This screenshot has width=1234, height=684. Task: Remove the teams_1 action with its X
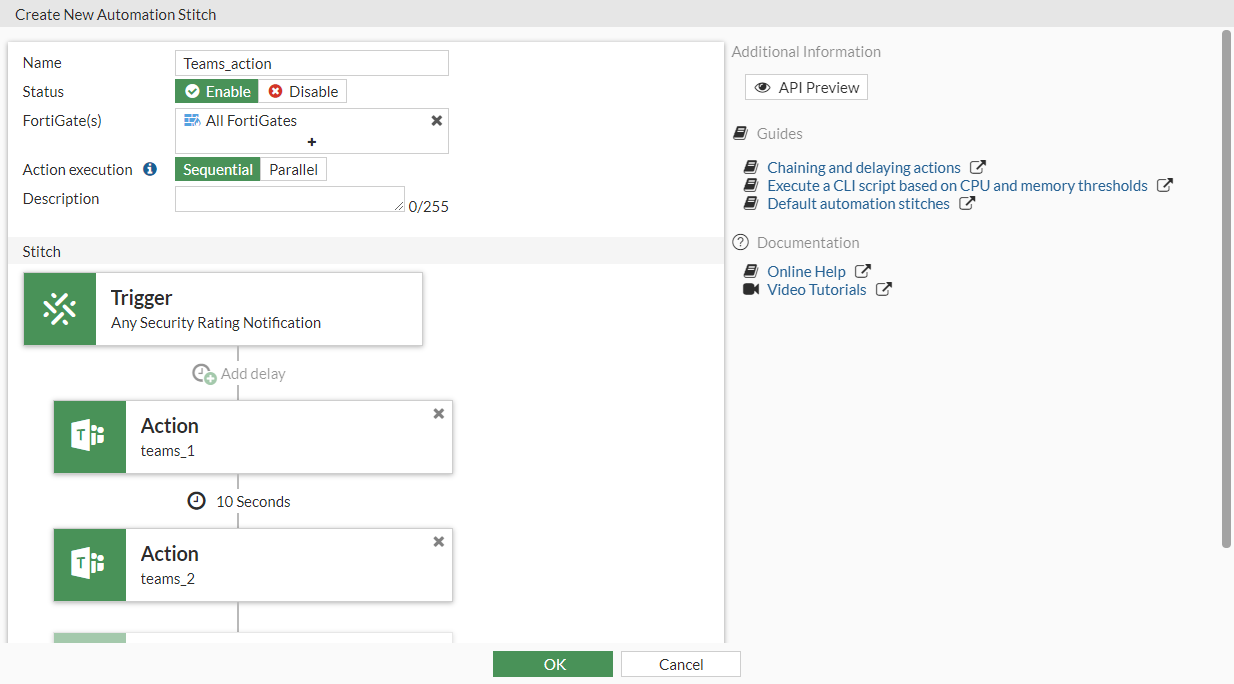pyautogui.click(x=438, y=414)
